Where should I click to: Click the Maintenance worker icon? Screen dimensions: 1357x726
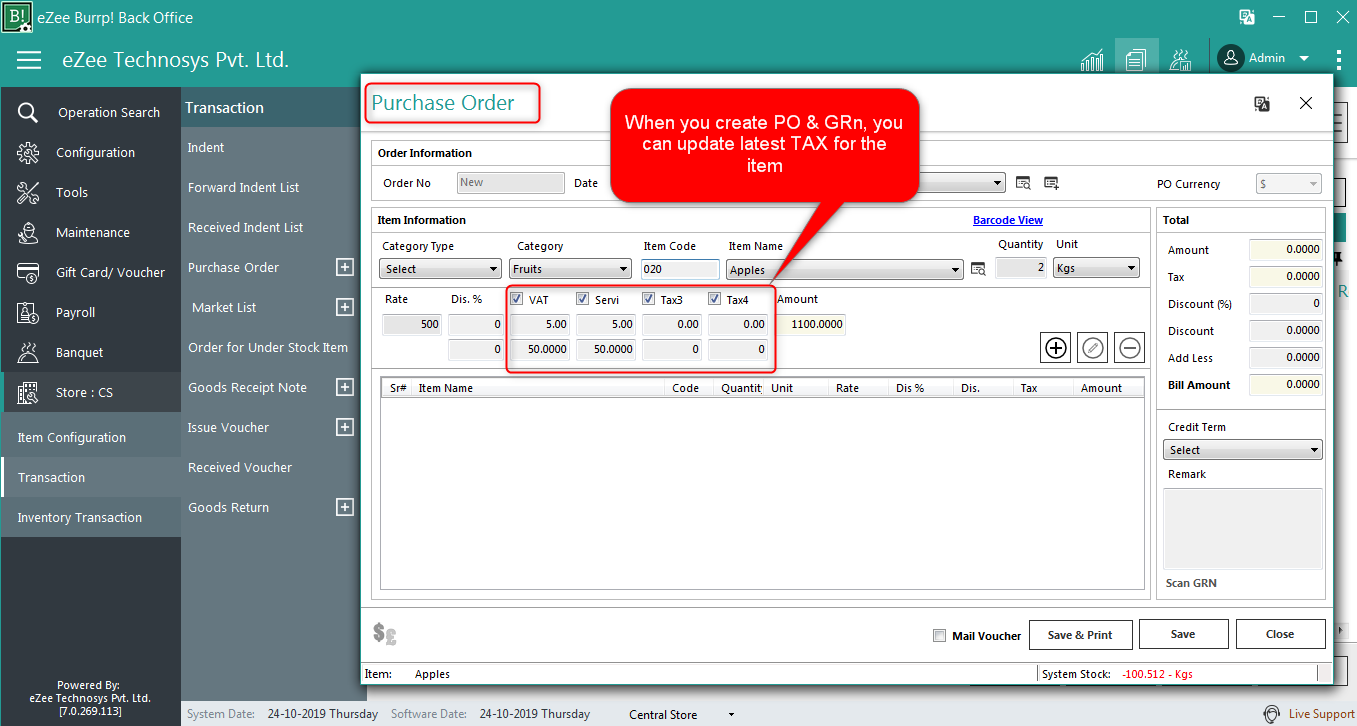pos(28,232)
